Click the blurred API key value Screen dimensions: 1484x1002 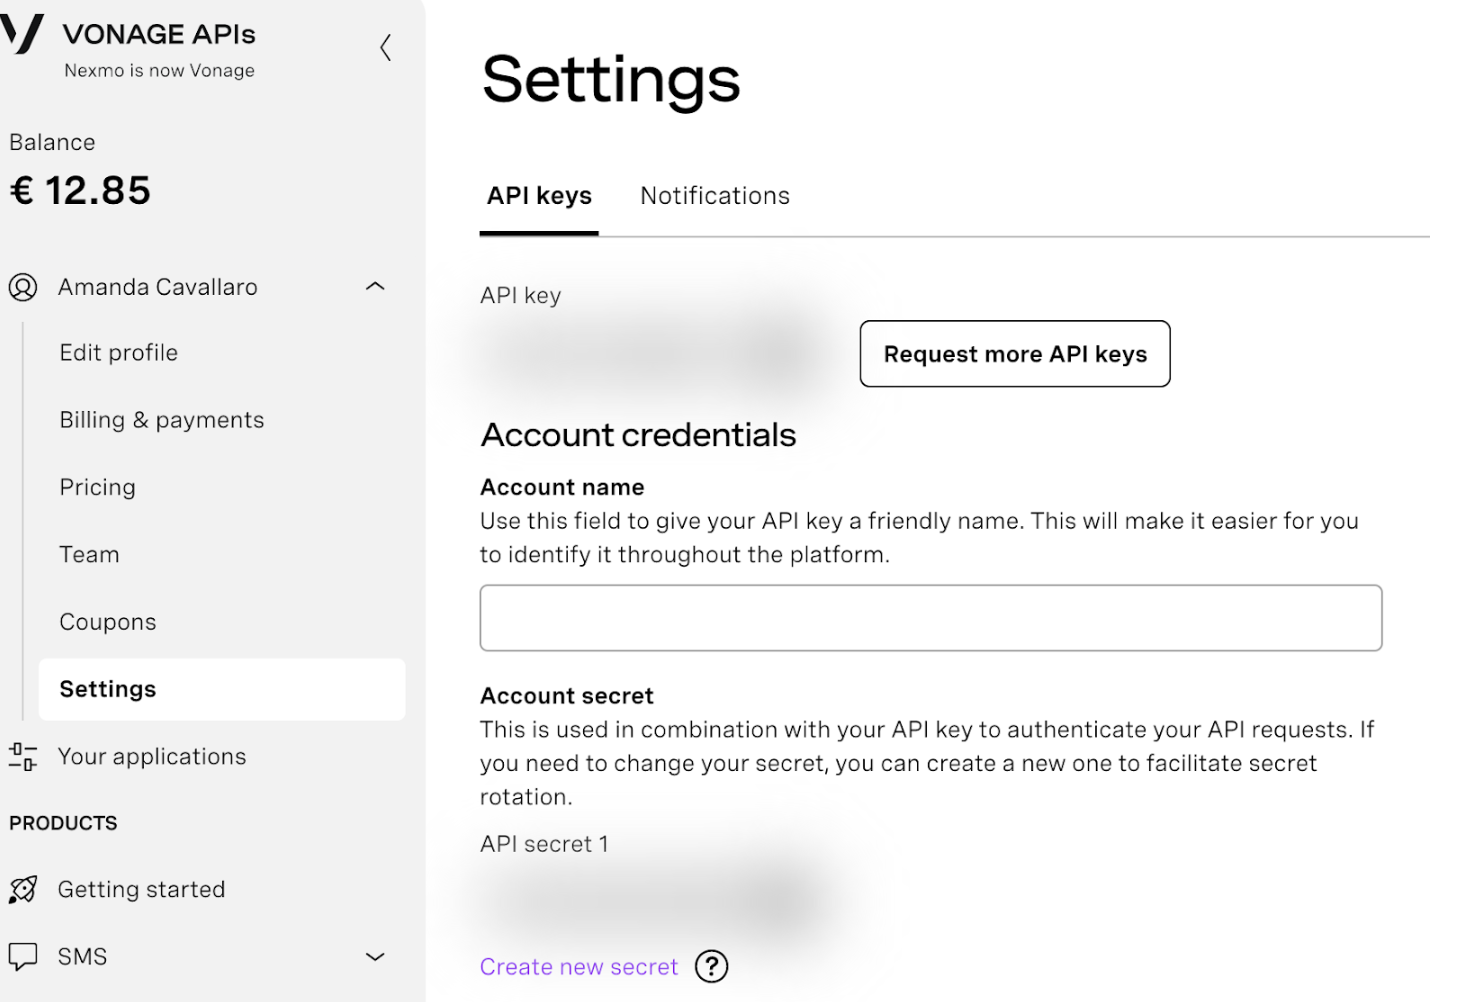point(655,353)
